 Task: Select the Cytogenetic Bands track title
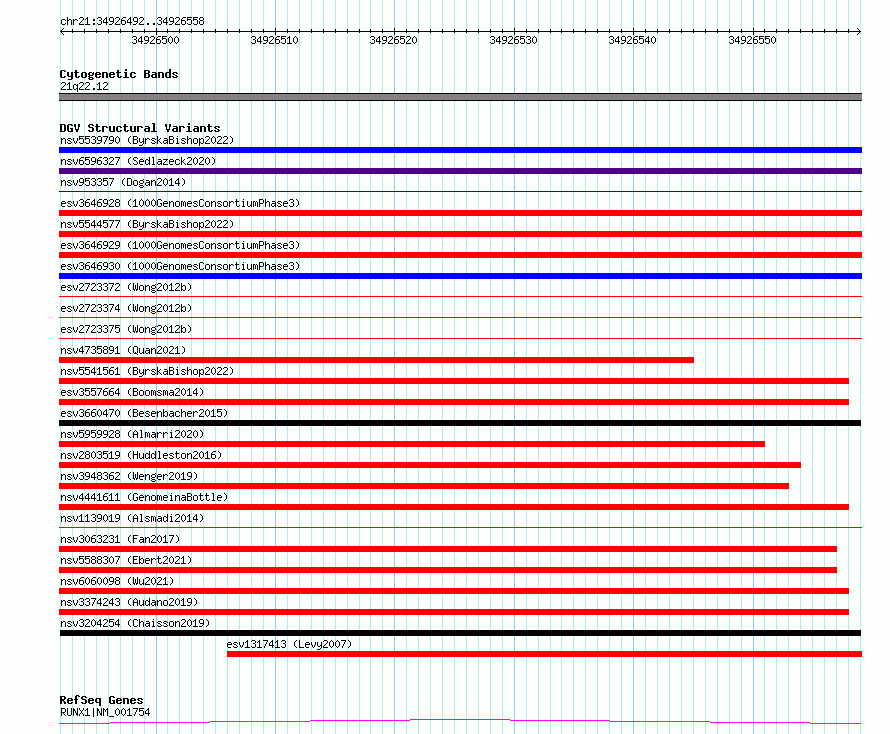pos(119,74)
